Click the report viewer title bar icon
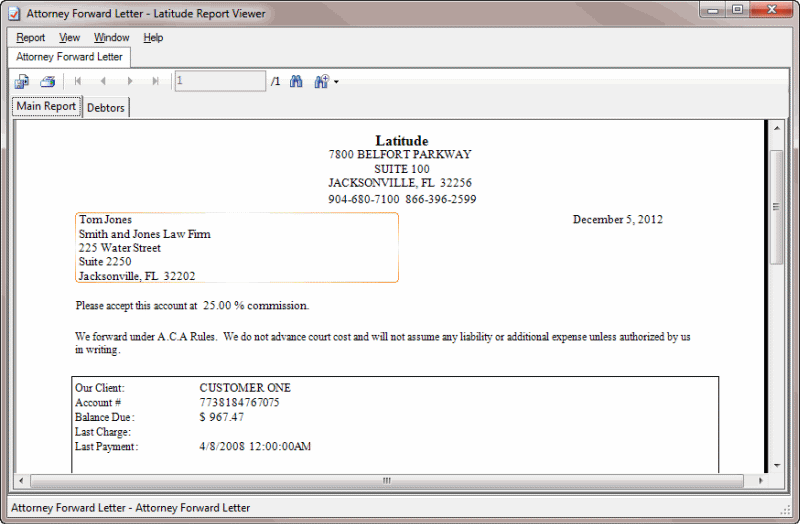This screenshot has width=800, height=524. (x=14, y=14)
